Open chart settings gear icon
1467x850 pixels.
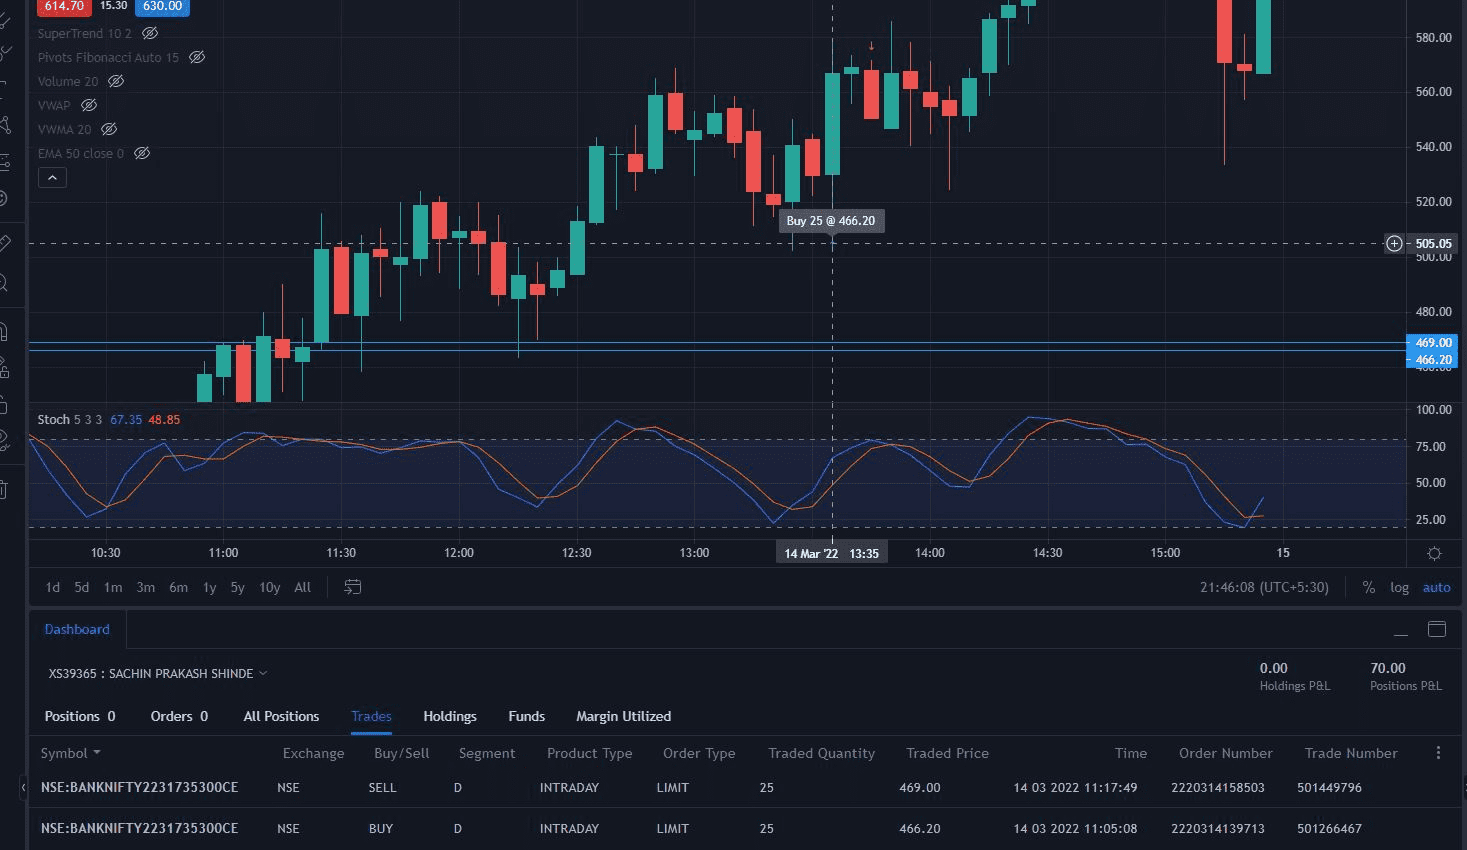point(1434,553)
